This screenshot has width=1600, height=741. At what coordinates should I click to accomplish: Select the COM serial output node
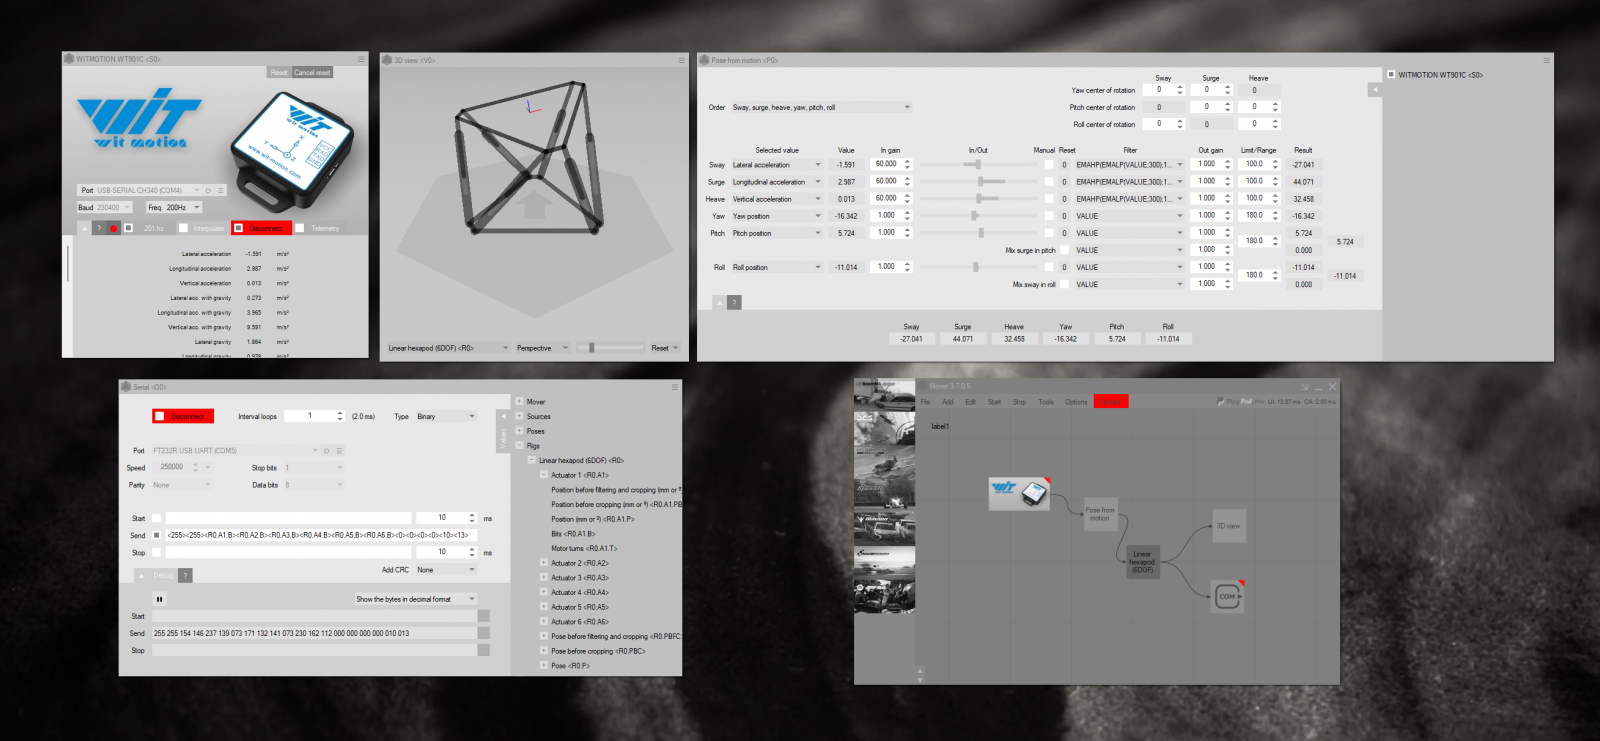pyautogui.click(x=1227, y=597)
